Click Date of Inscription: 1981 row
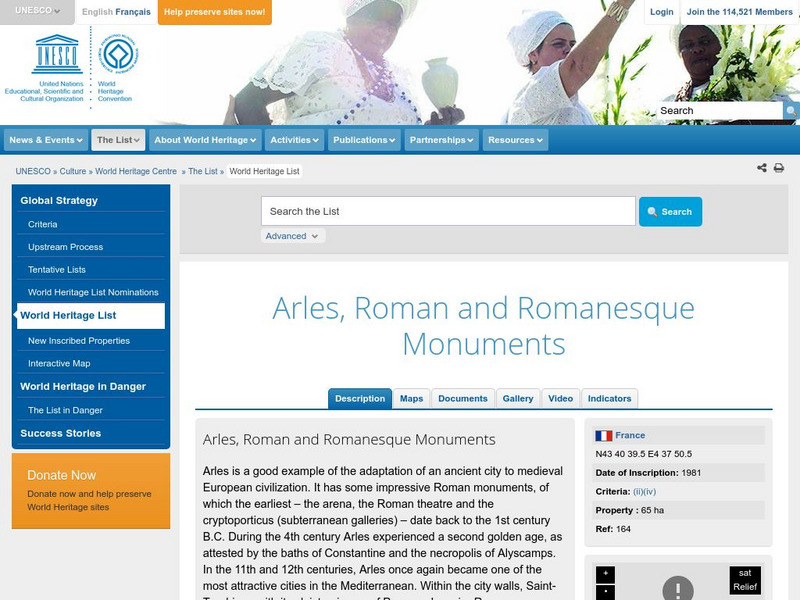This screenshot has height=600, width=800. [x=679, y=473]
